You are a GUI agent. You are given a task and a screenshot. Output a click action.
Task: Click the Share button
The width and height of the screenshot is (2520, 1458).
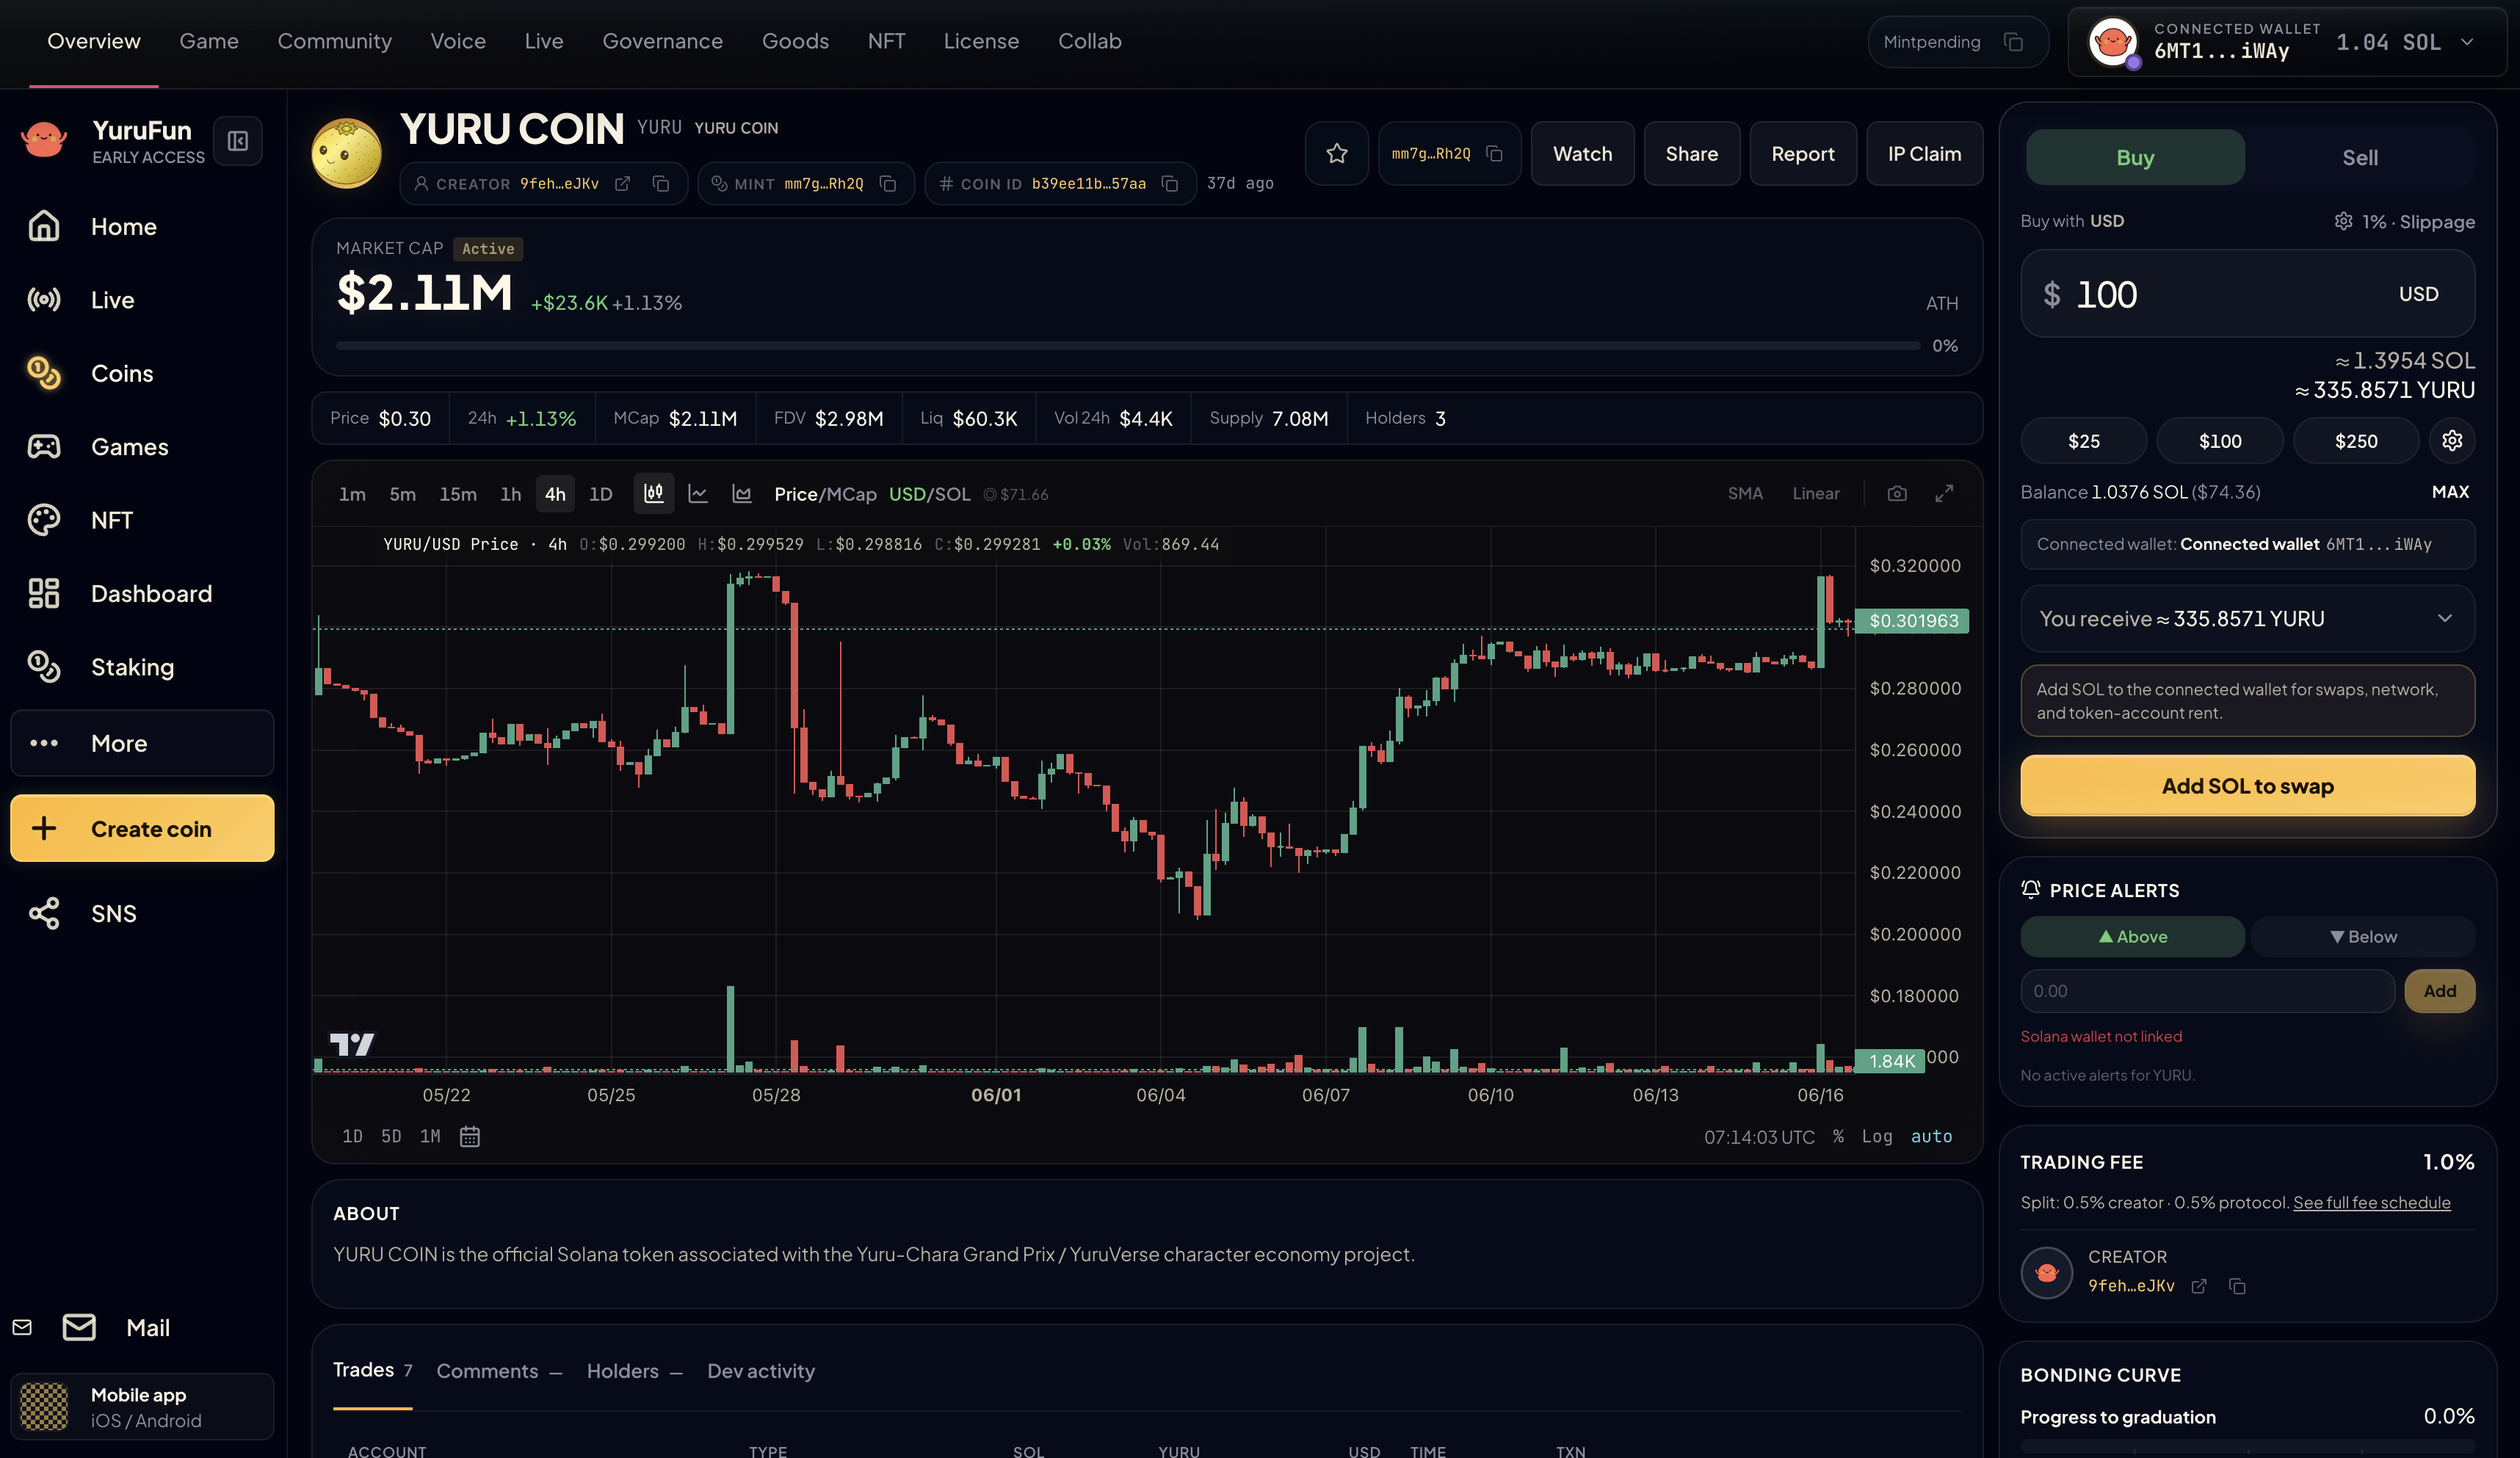click(1691, 154)
